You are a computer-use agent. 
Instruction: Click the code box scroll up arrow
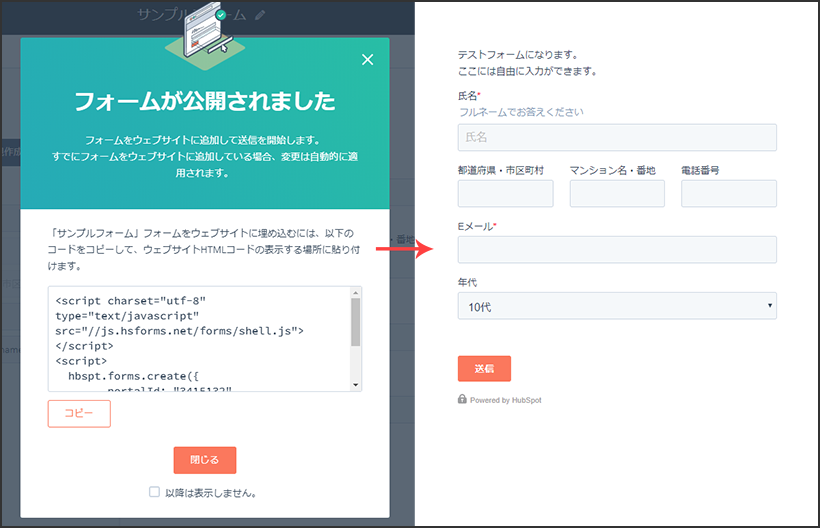pyautogui.click(x=356, y=292)
